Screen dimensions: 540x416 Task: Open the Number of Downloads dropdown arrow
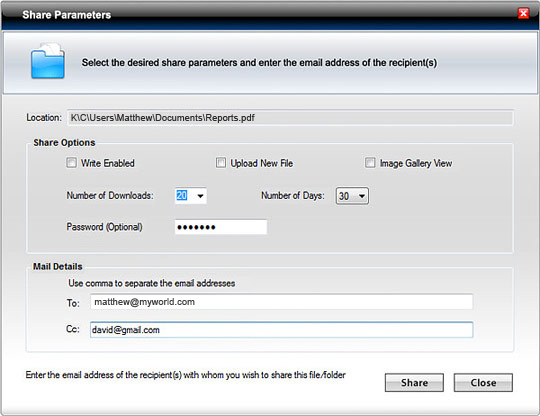(x=200, y=196)
